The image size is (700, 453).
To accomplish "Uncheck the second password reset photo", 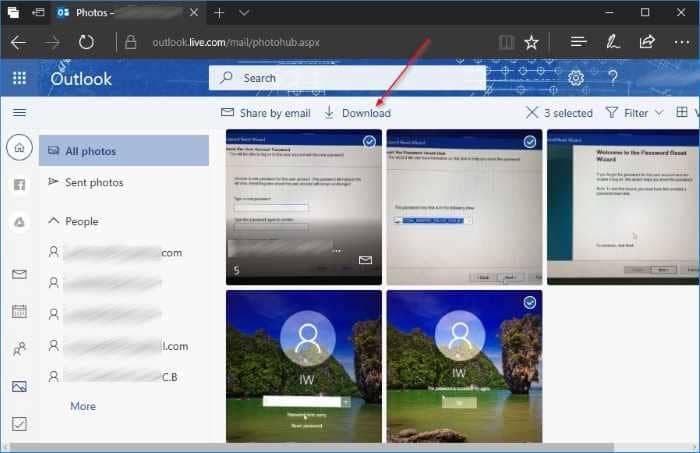I will click(x=530, y=142).
